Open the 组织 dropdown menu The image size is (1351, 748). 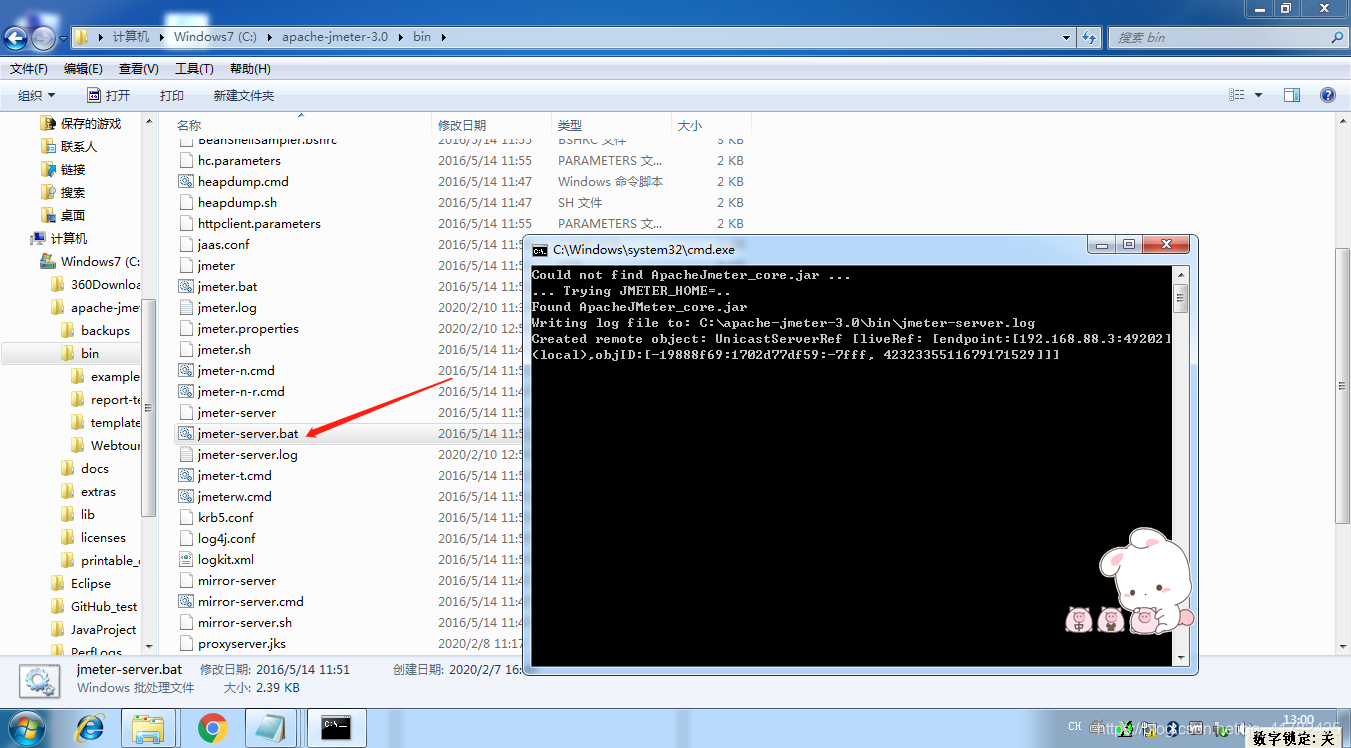pyautogui.click(x=37, y=95)
